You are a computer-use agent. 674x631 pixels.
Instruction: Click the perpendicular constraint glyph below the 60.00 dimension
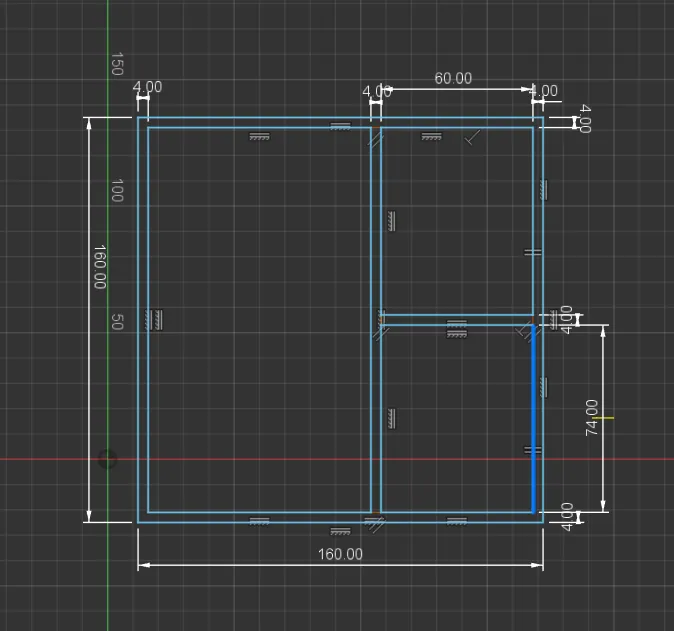tap(472, 138)
